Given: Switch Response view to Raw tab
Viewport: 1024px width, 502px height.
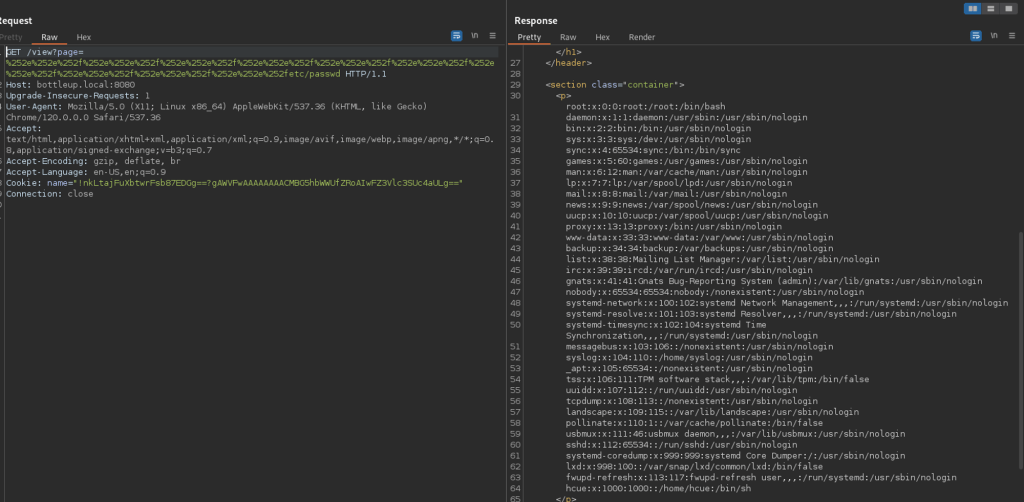Looking at the screenshot, I should click(568, 37).
